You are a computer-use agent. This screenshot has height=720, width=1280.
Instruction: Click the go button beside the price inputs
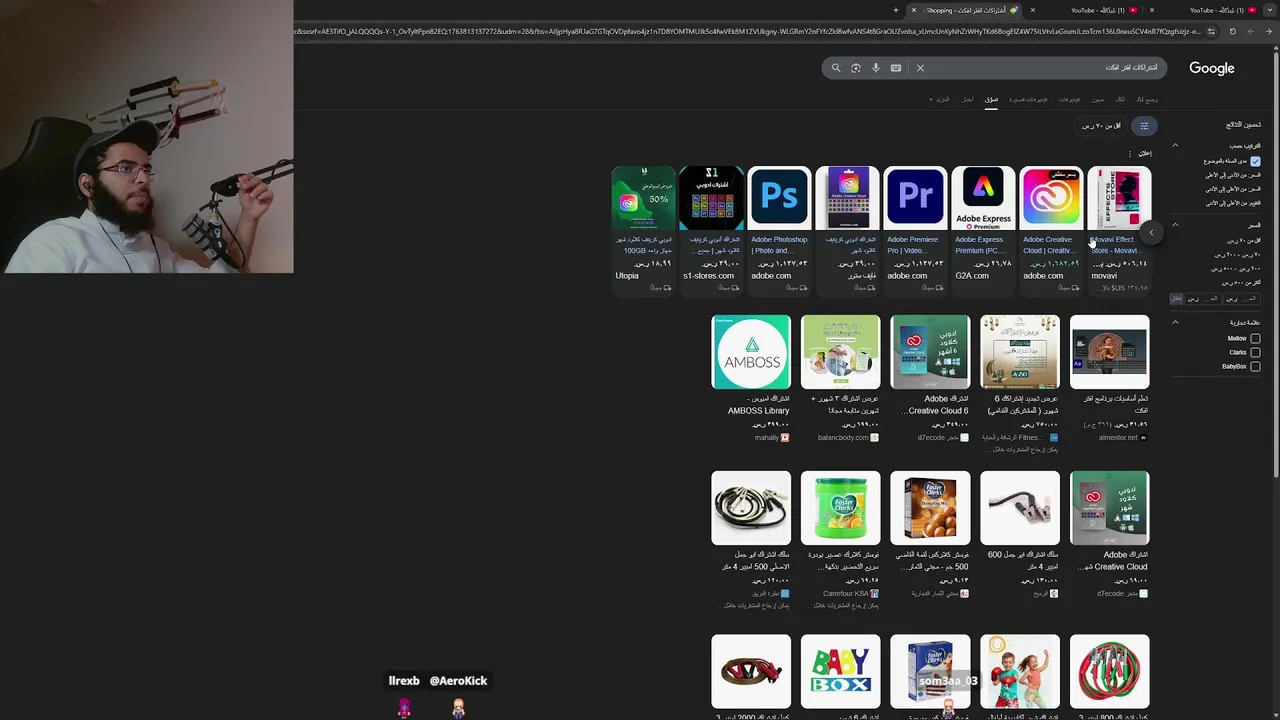tap(1177, 299)
